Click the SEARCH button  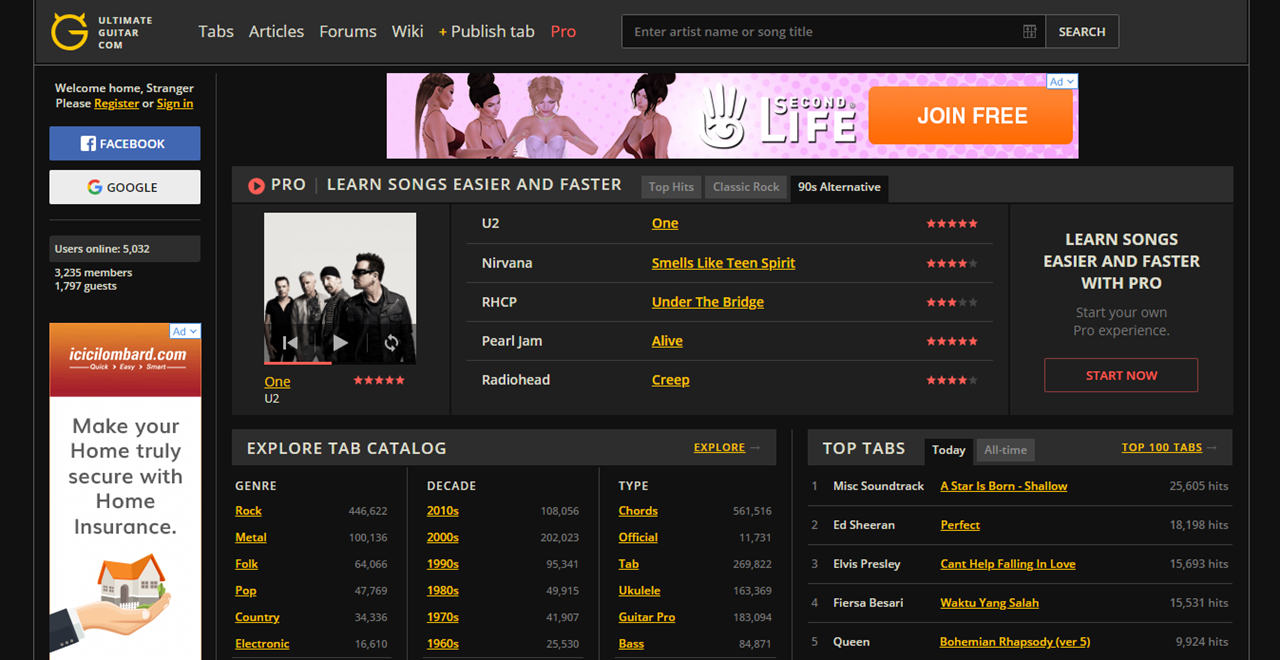pos(1082,32)
